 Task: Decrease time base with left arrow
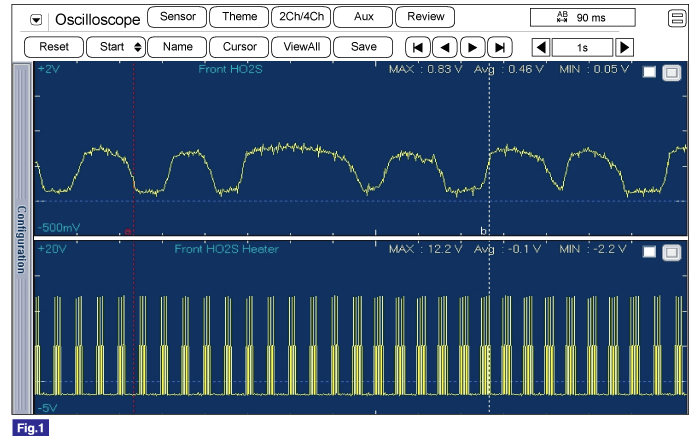540,47
